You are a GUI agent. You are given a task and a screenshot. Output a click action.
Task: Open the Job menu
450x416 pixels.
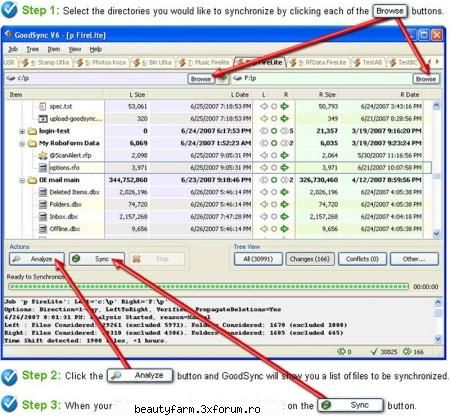(13, 49)
